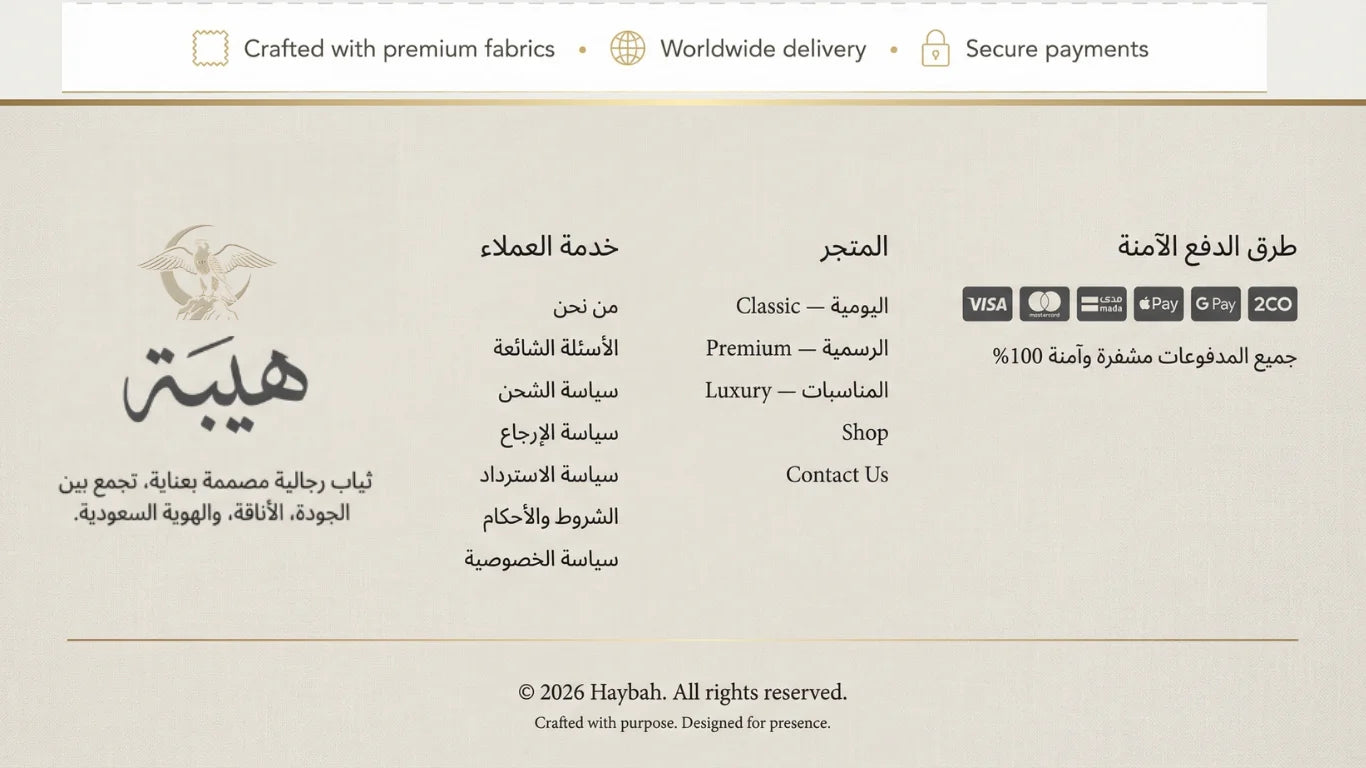Viewport: 1366px width, 768px height.
Task: Click the Mastercard payment icon
Action: tap(1044, 304)
